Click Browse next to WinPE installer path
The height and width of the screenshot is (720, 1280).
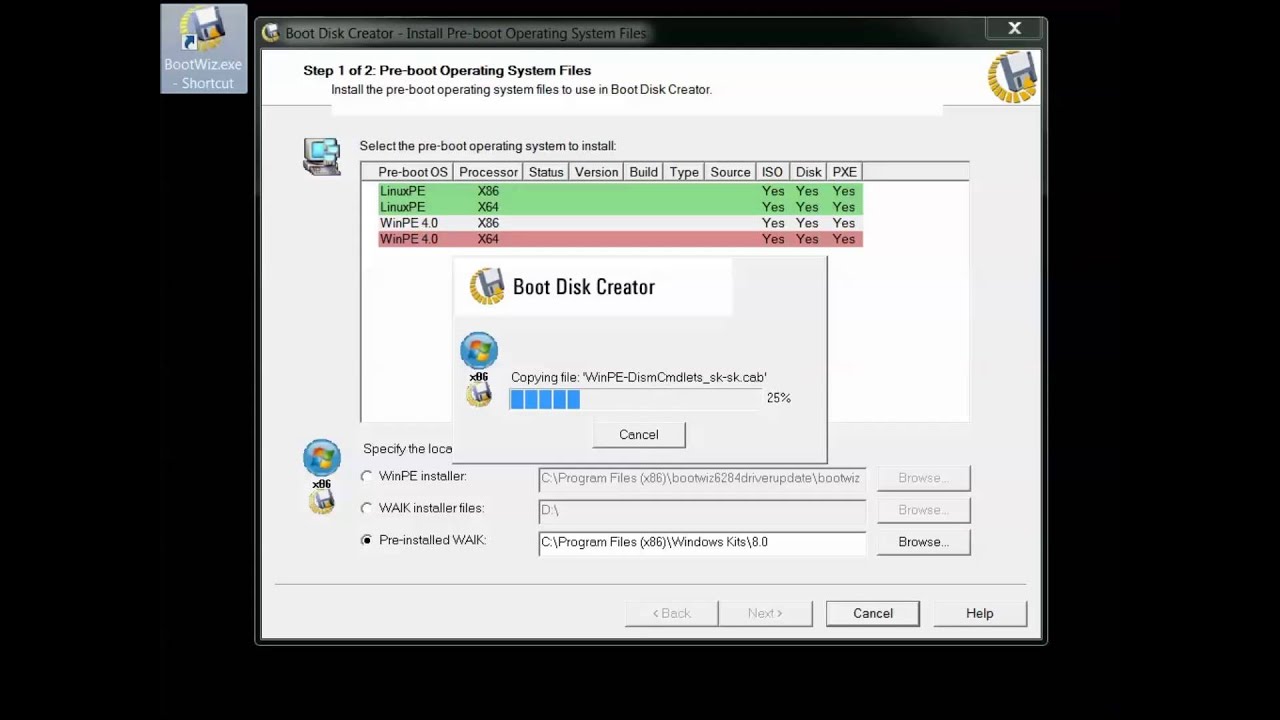pos(923,478)
